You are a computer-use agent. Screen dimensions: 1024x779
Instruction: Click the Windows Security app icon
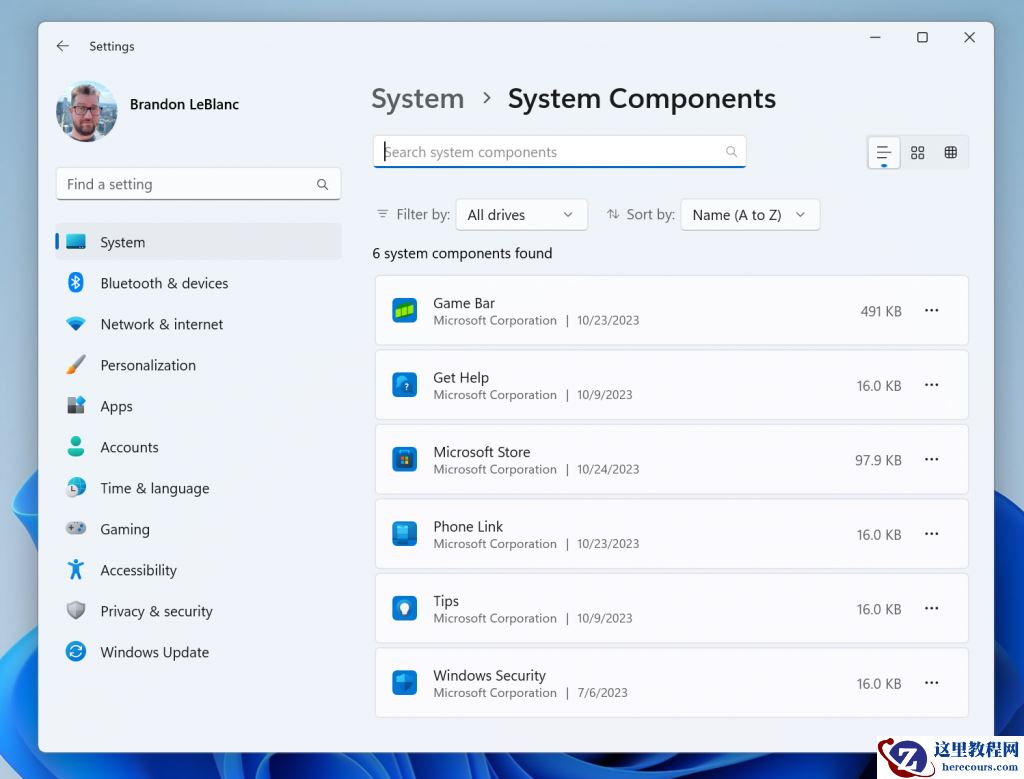click(404, 683)
